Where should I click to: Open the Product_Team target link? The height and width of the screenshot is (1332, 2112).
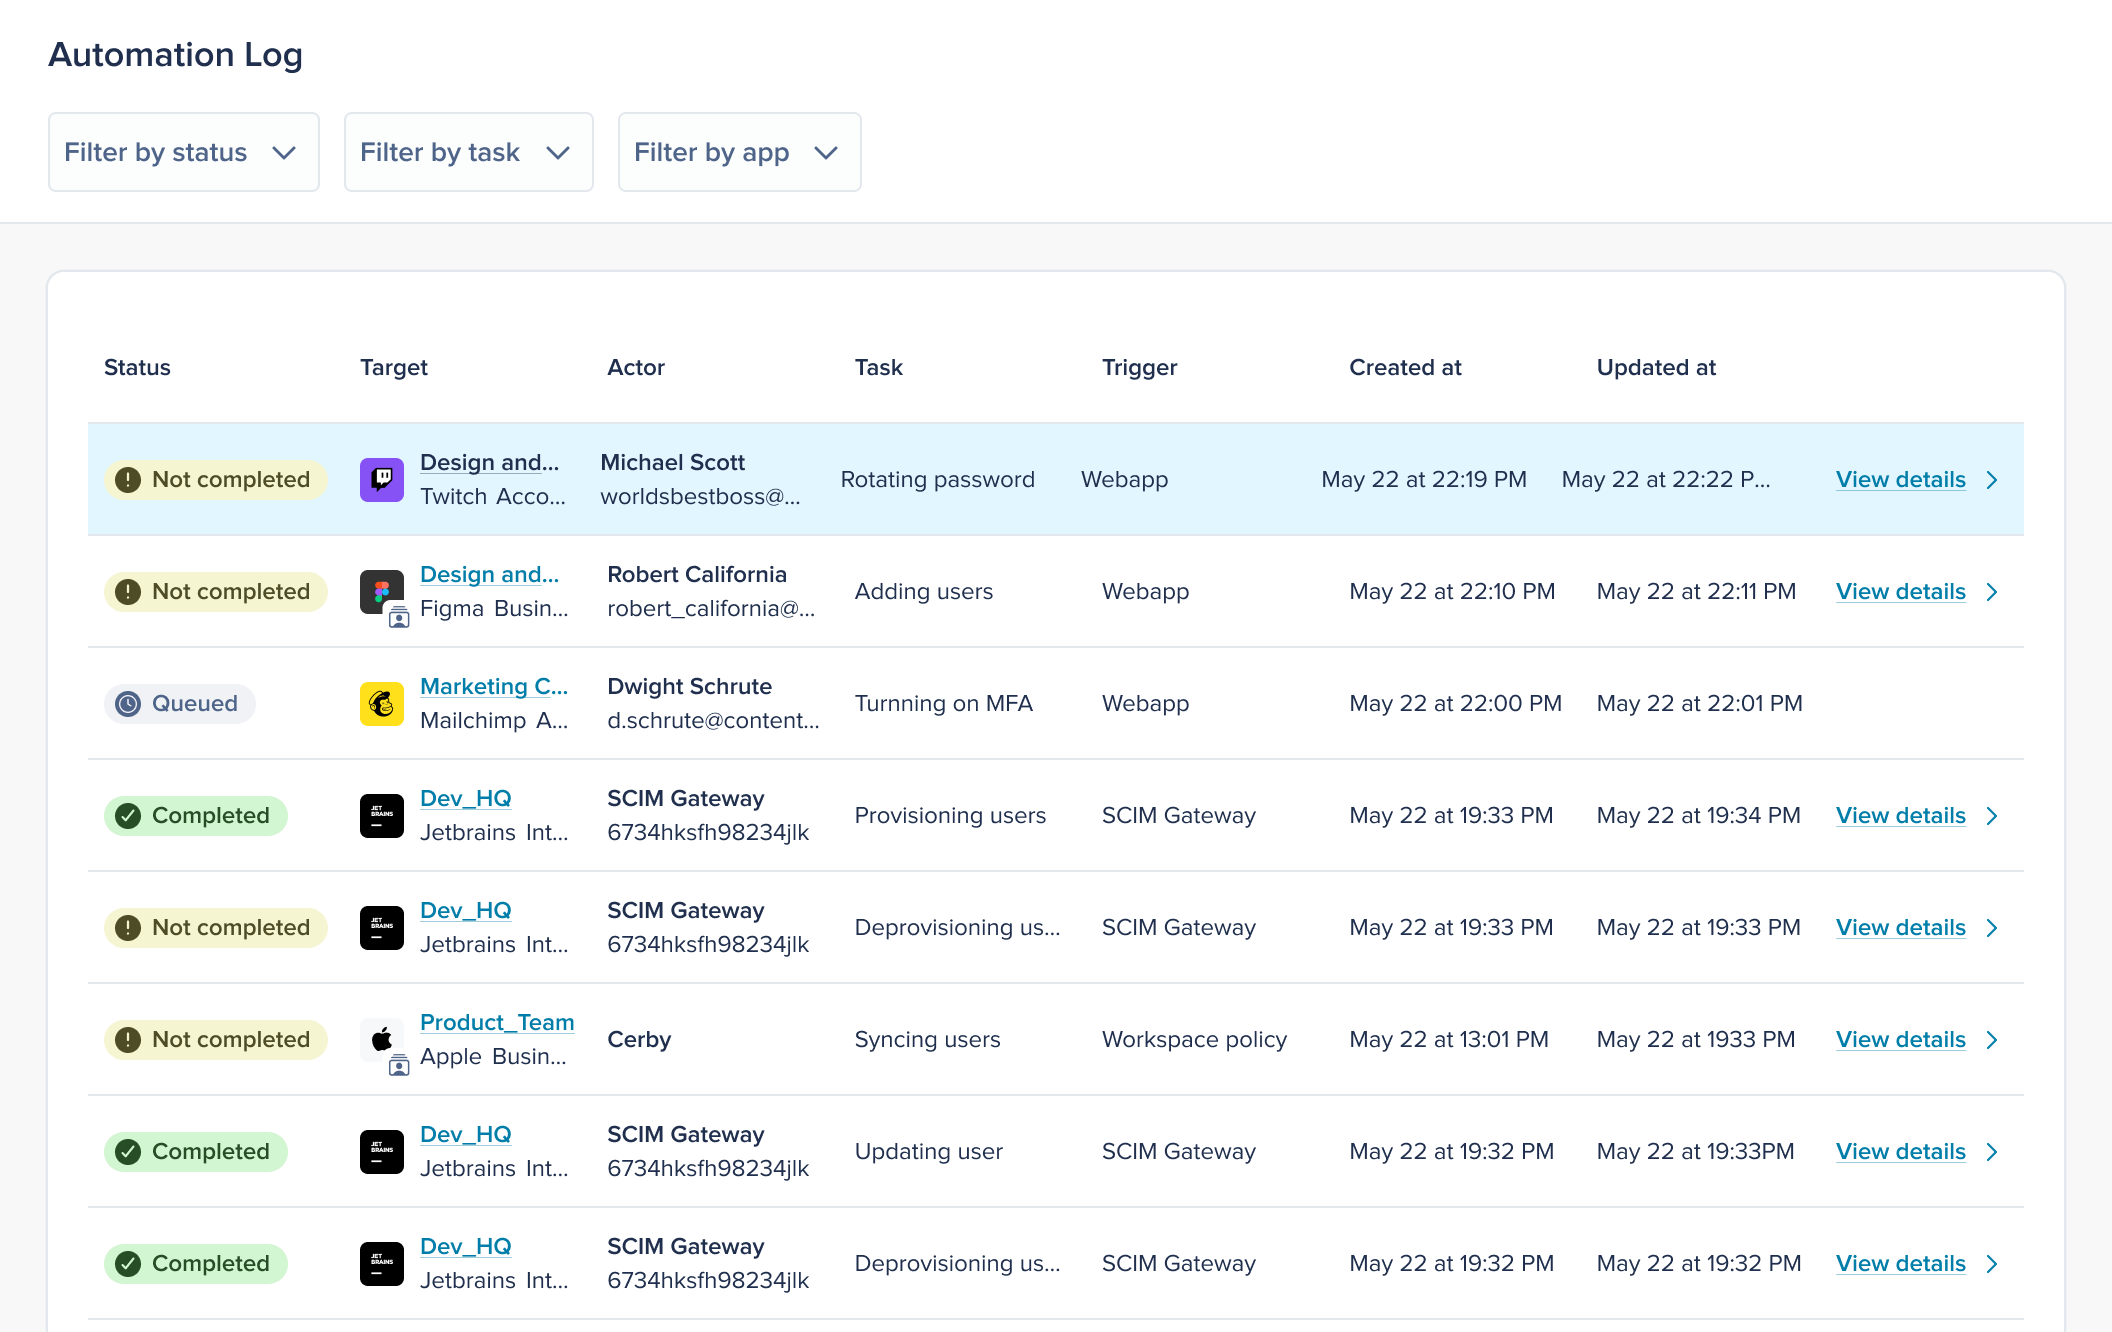497,1023
